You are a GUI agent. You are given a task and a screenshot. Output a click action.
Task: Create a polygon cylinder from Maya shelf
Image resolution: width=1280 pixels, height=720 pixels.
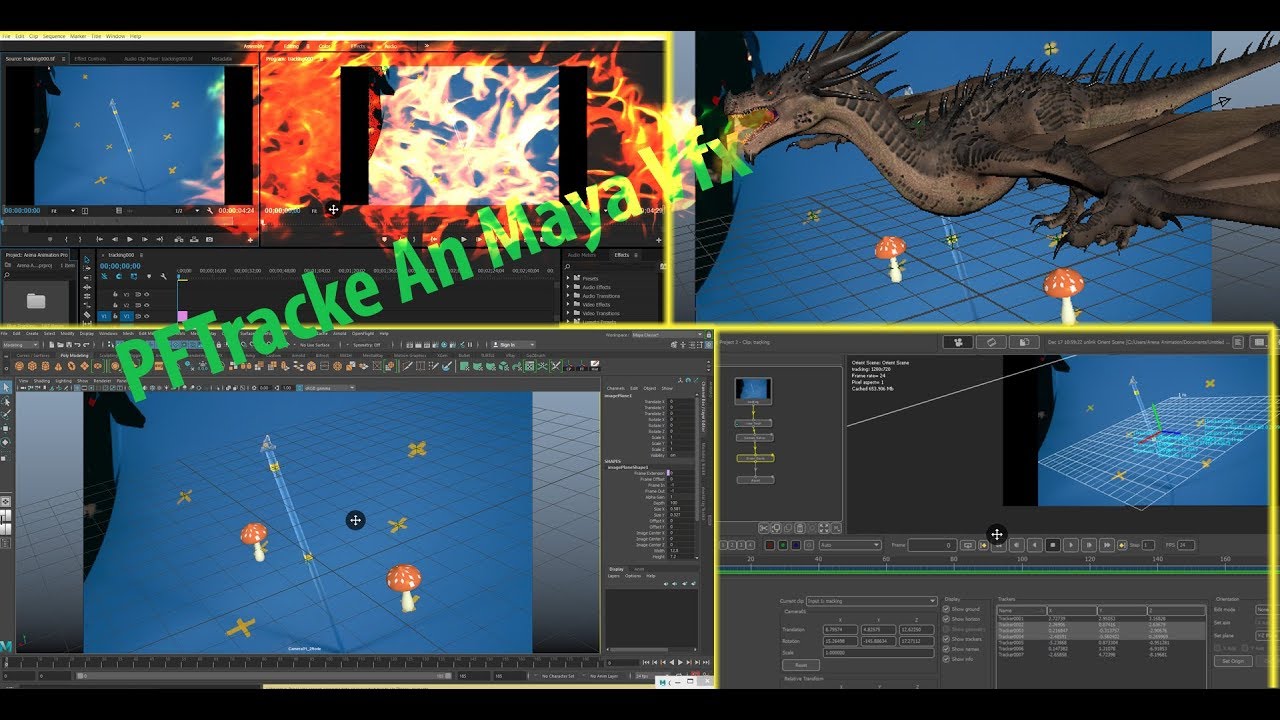coord(45,366)
